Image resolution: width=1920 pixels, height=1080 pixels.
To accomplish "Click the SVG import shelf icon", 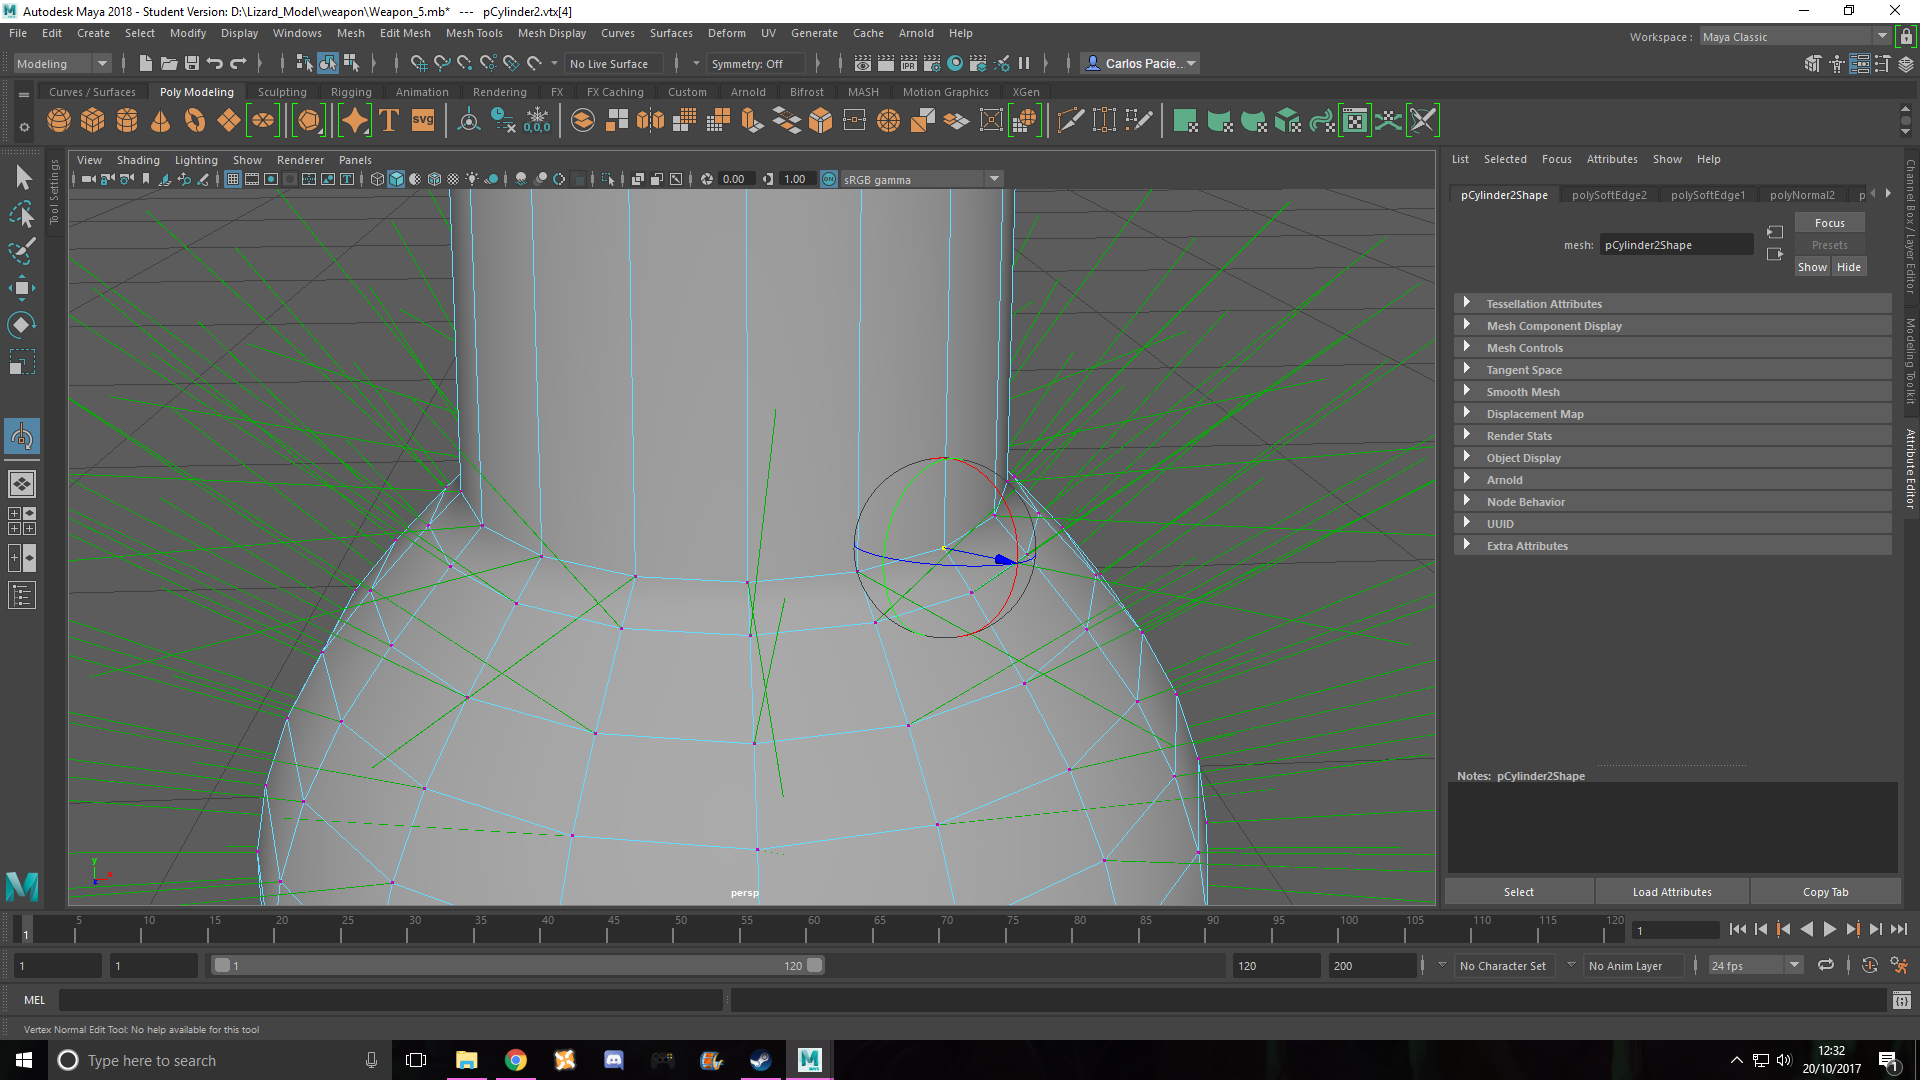I will (x=423, y=121).
